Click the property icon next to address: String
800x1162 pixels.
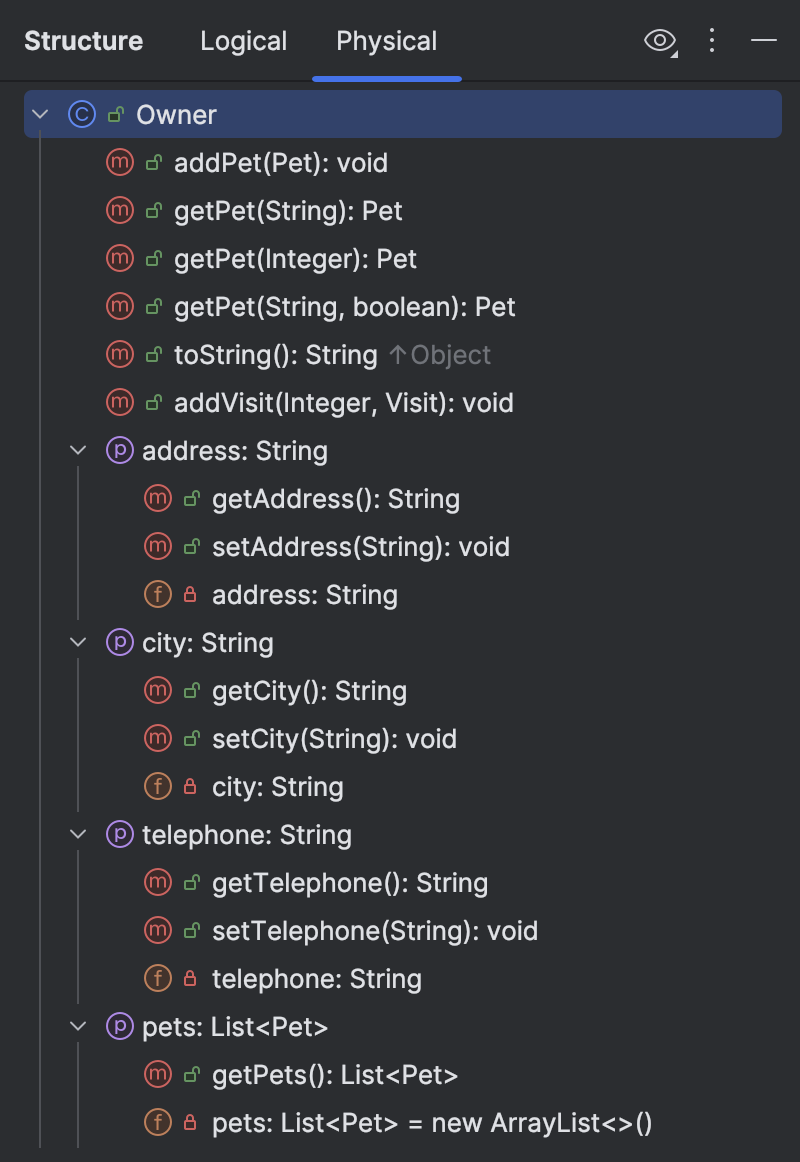pos(119,450)
